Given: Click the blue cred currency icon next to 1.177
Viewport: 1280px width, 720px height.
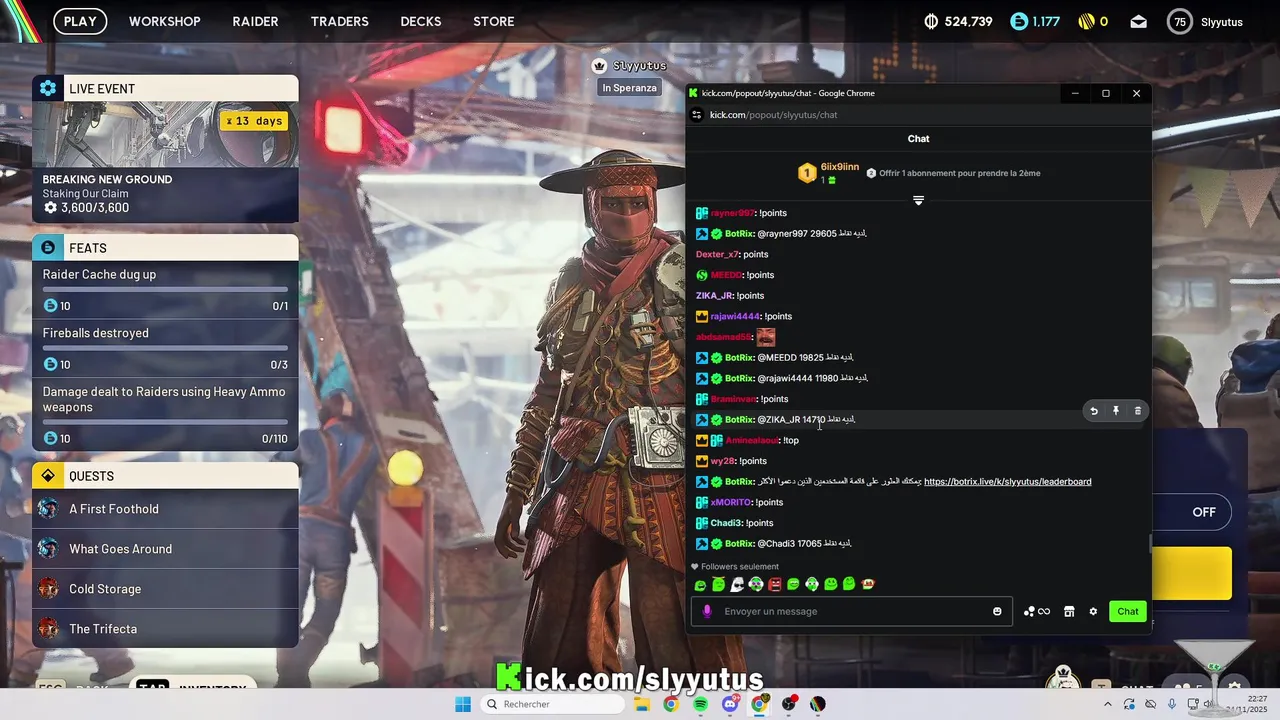Looking at the screenshot, I should 1019,21.
